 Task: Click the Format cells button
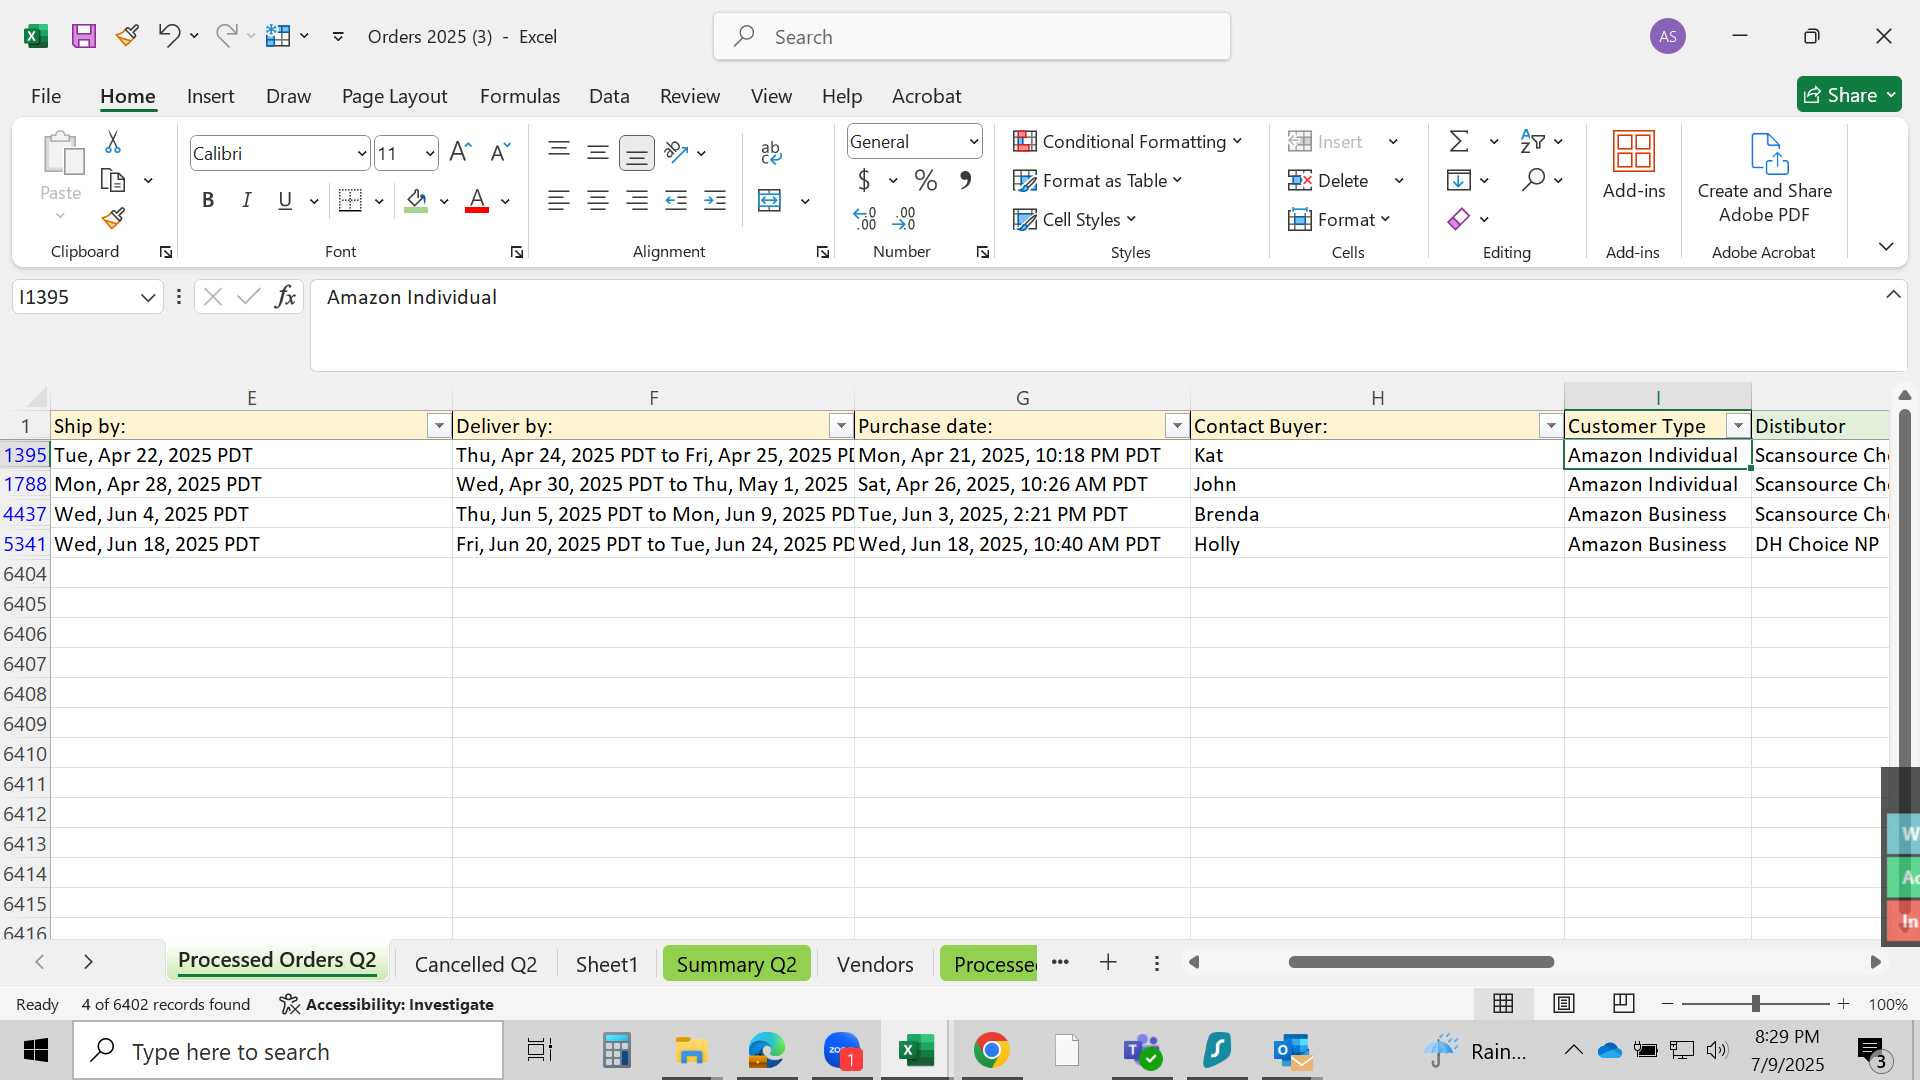click(1340, 219)
